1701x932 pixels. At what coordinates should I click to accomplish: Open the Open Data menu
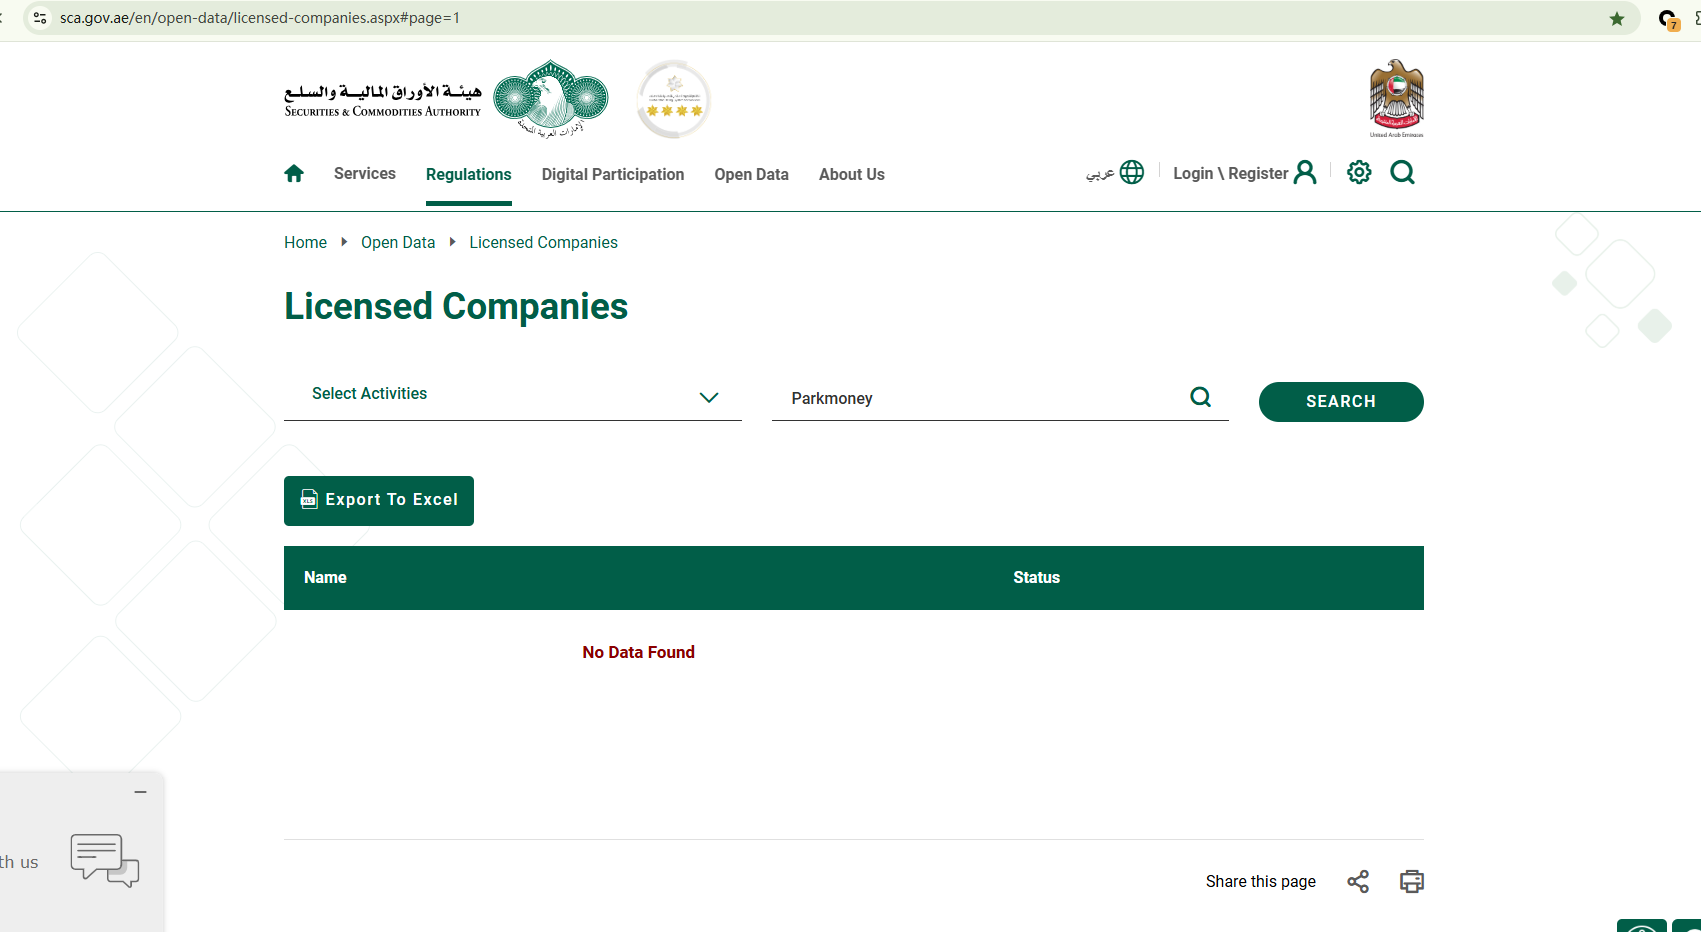pyautogui.click(x=752, y=174)
